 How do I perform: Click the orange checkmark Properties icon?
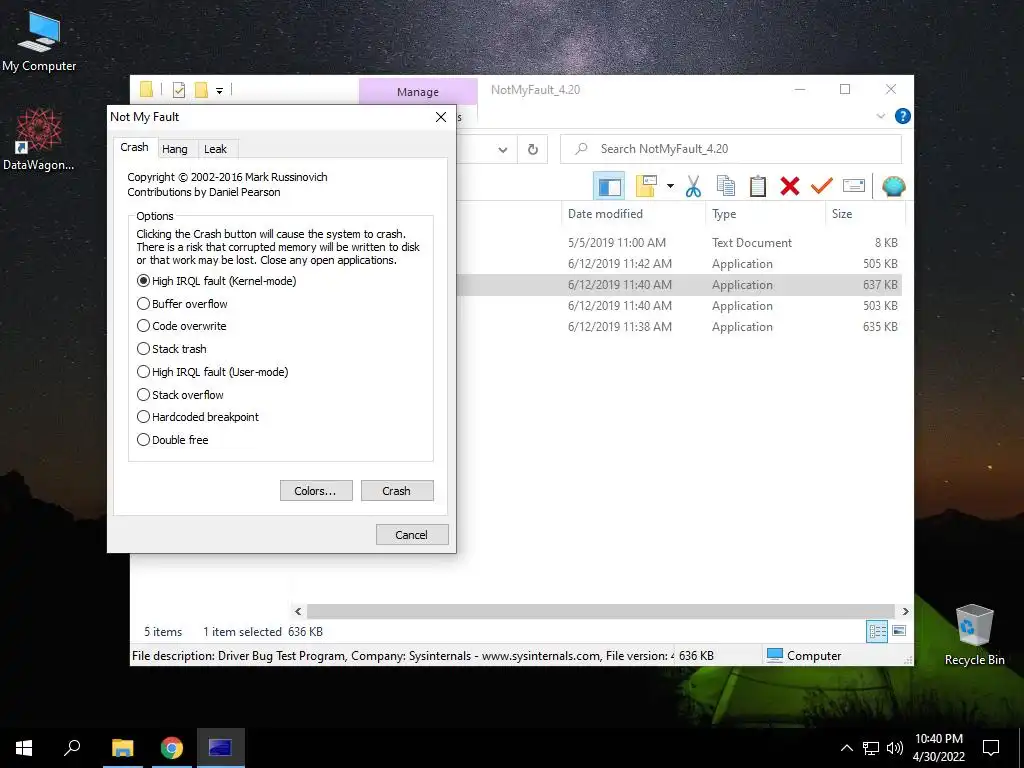[822, 187]
